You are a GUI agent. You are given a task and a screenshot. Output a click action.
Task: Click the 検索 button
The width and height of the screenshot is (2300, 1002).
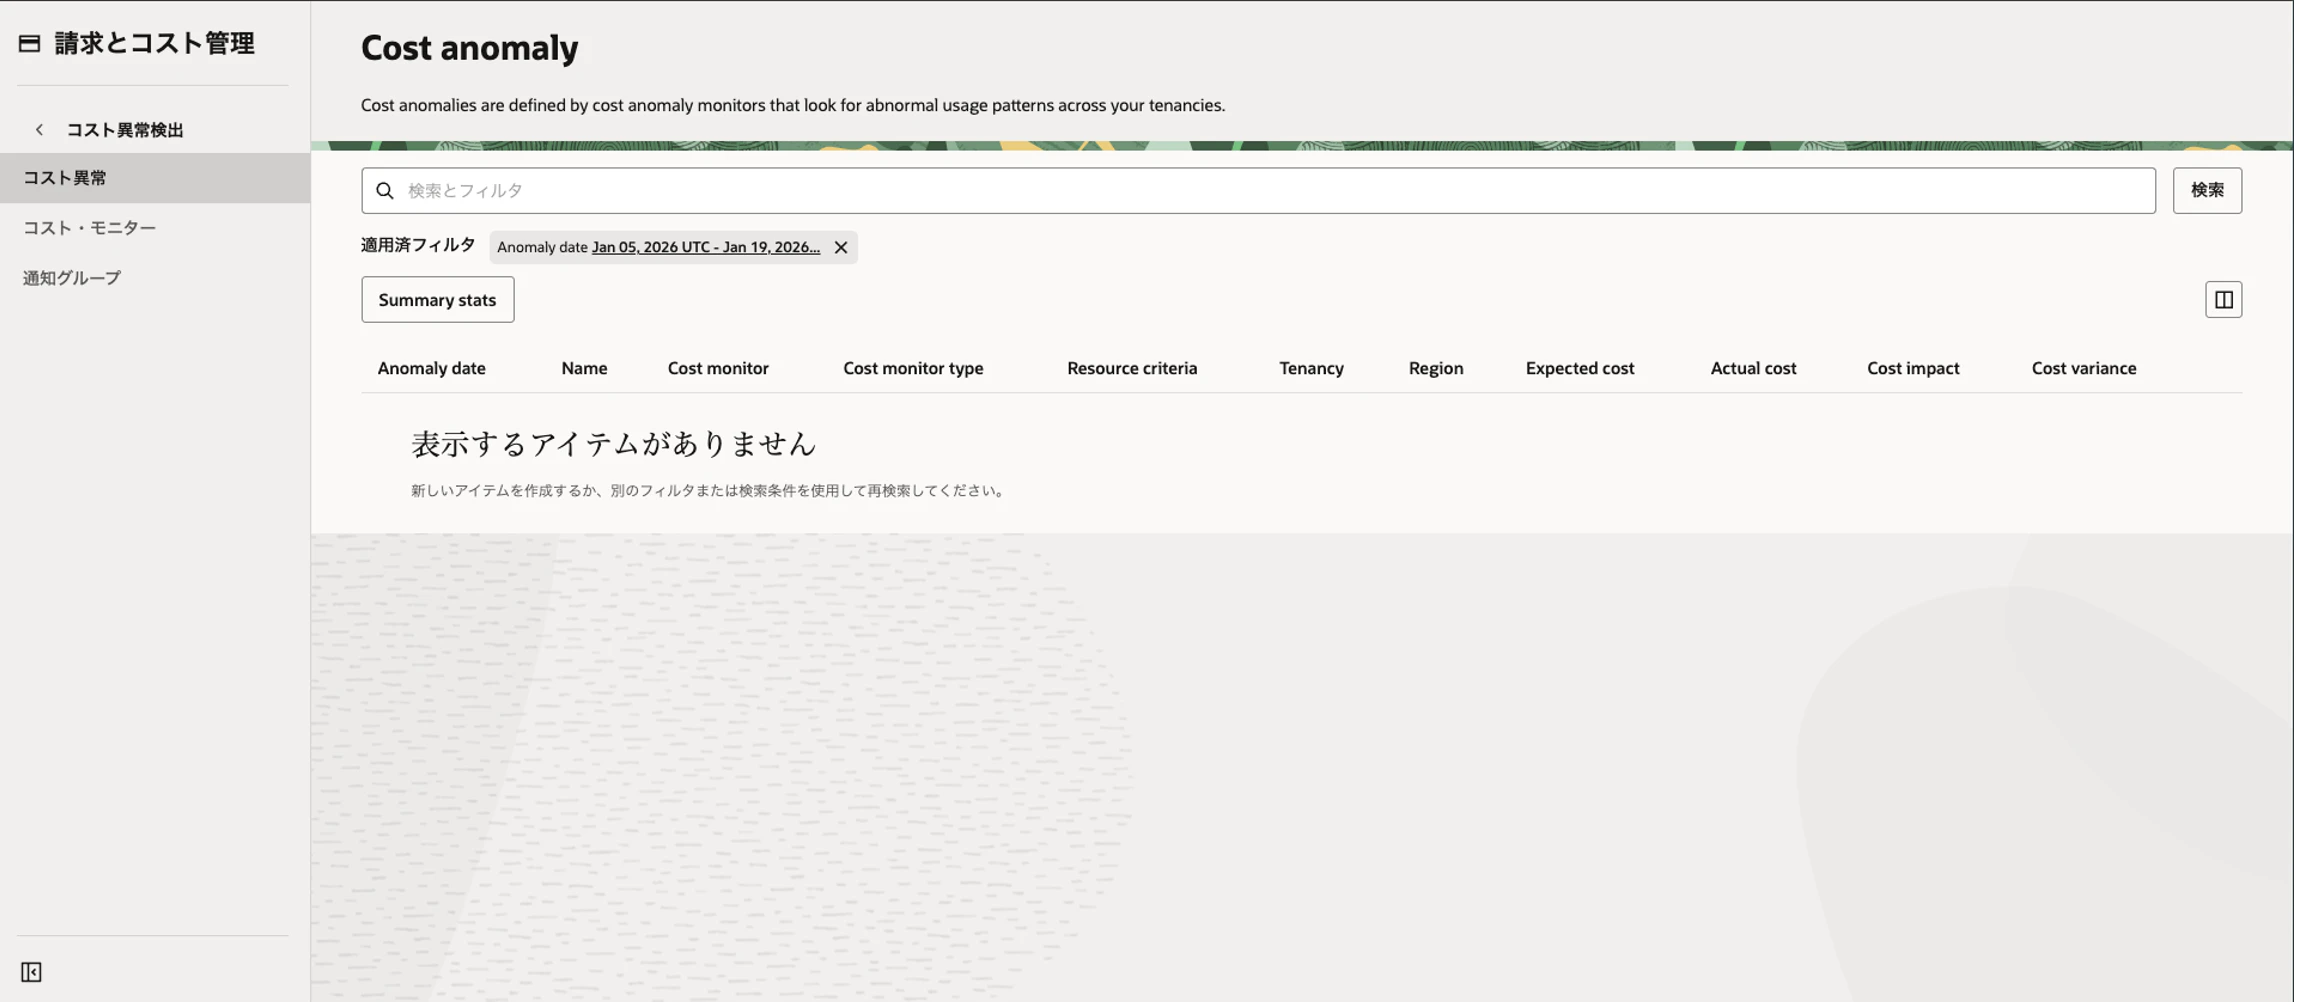pyautogui.click(x=2207, y=190)
